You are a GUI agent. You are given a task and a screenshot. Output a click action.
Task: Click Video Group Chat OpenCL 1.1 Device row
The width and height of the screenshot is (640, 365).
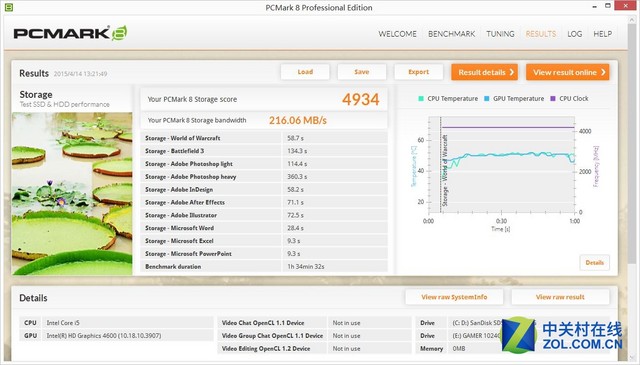coord(314,336)
